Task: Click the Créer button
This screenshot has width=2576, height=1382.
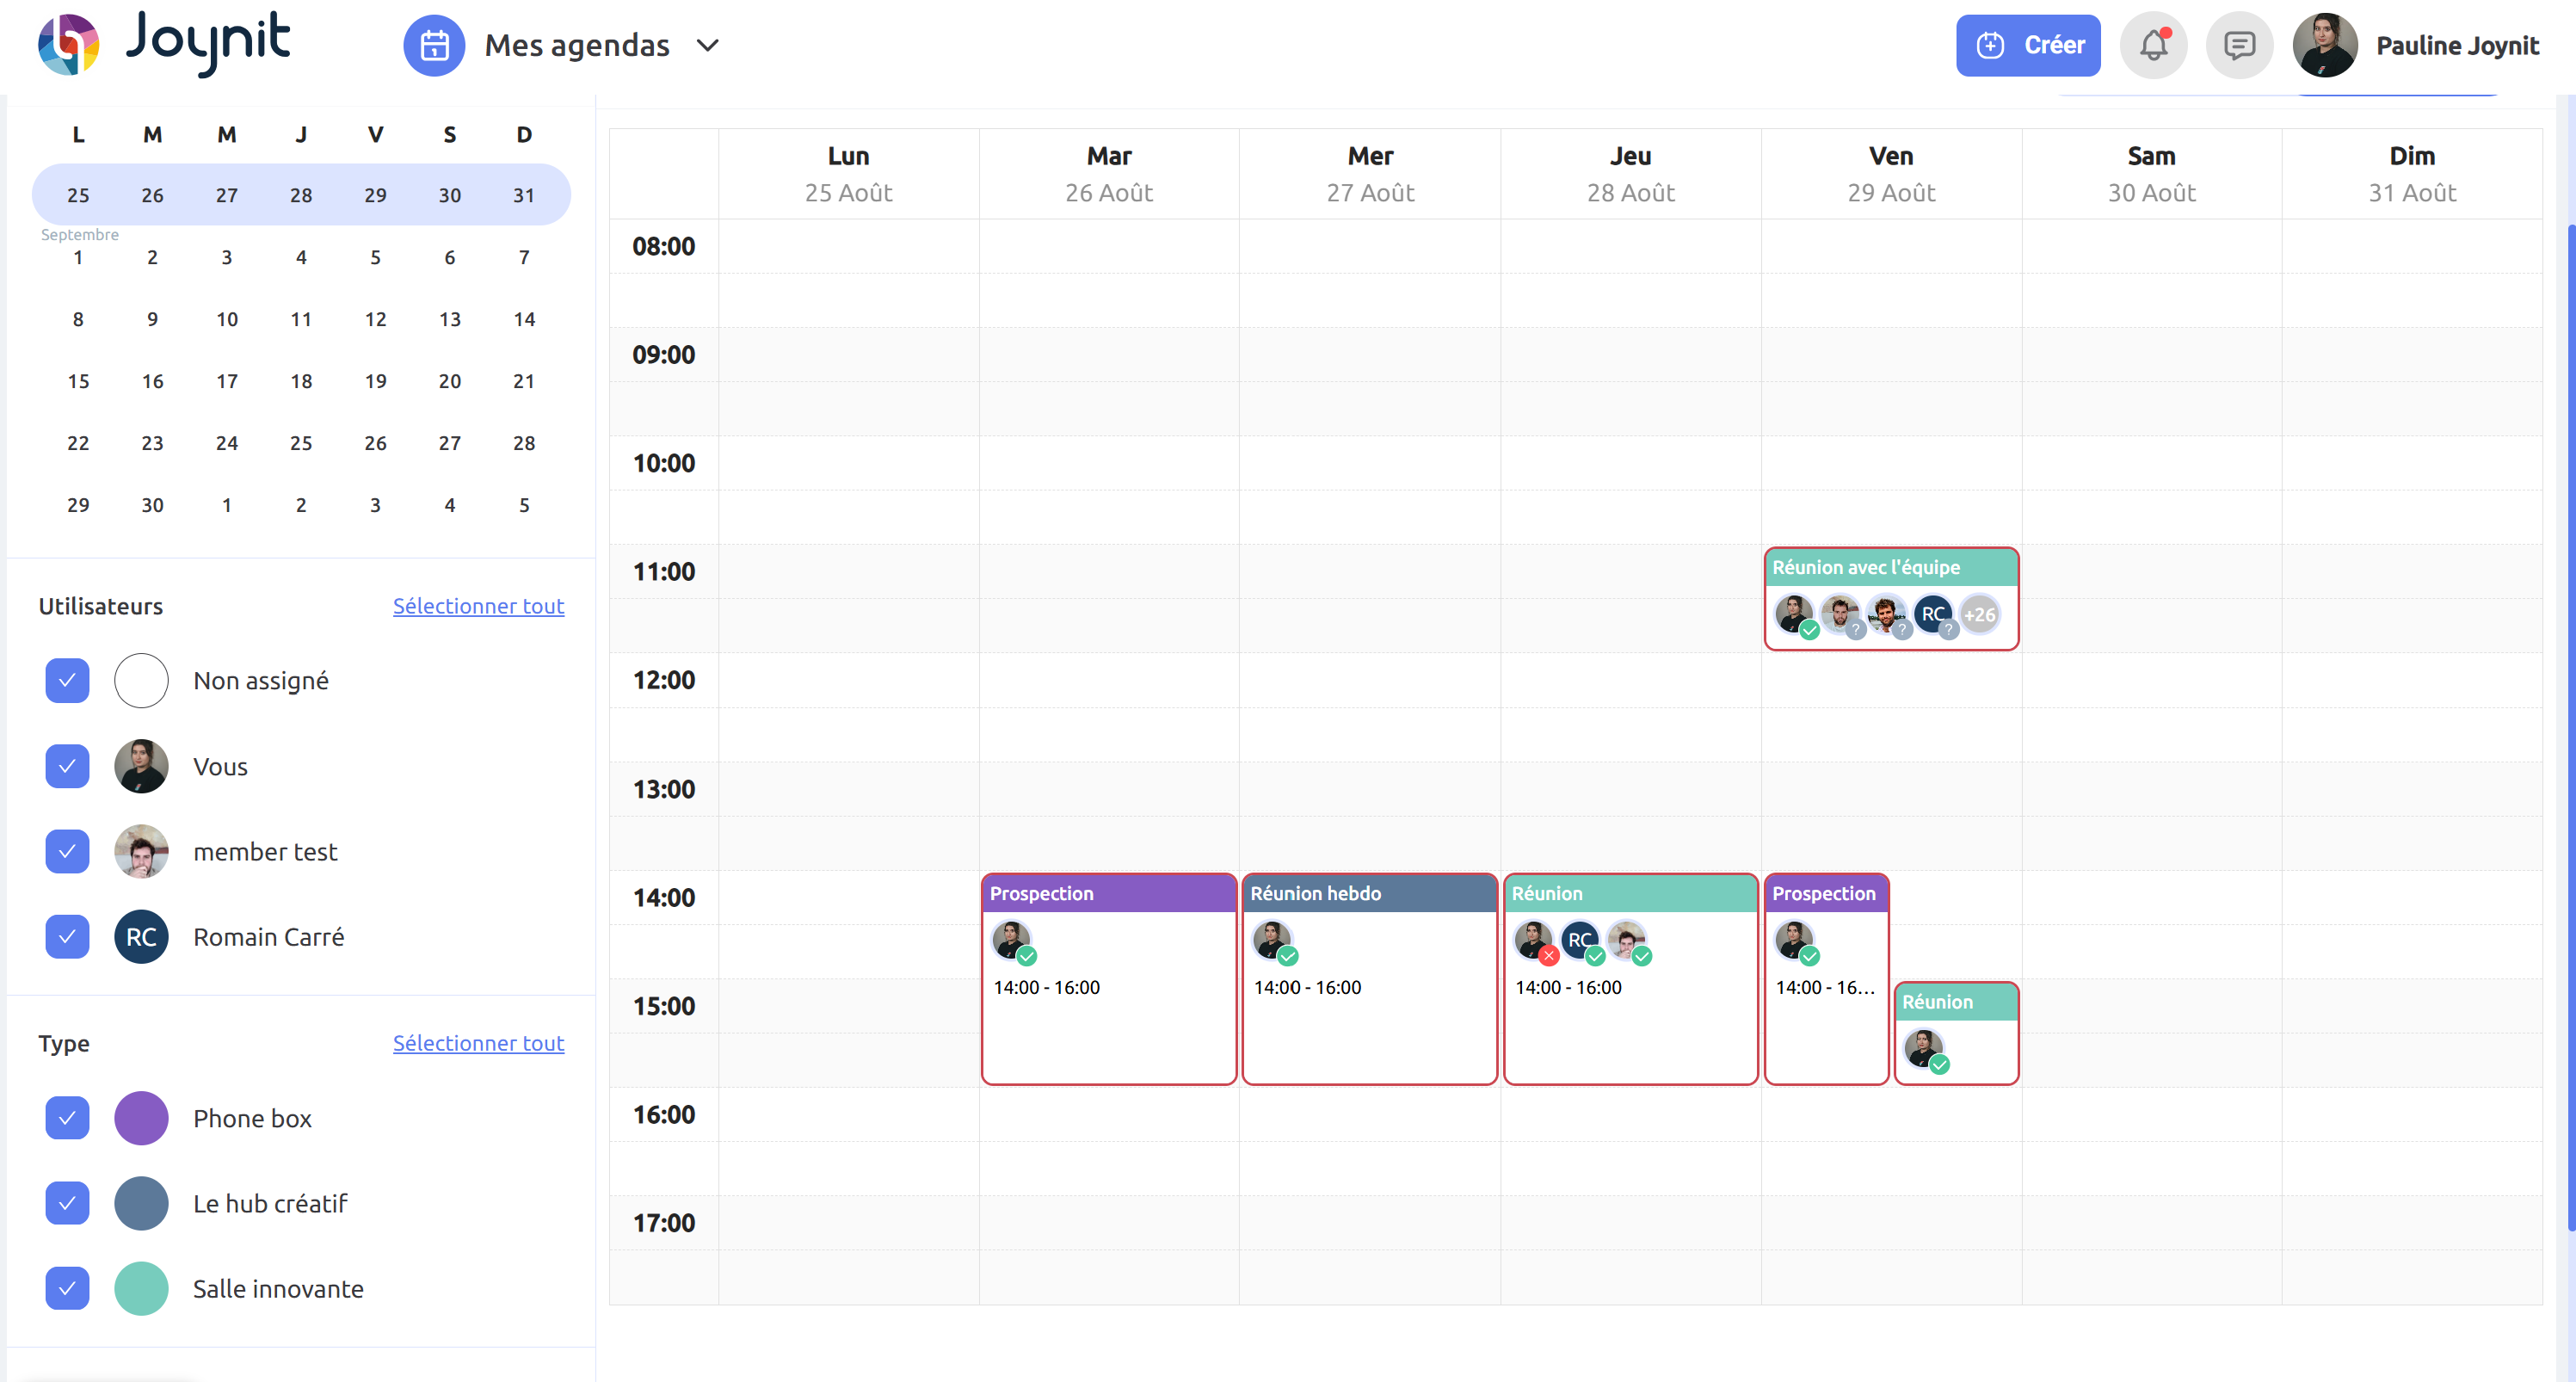Action: [x=2027, y=45]
